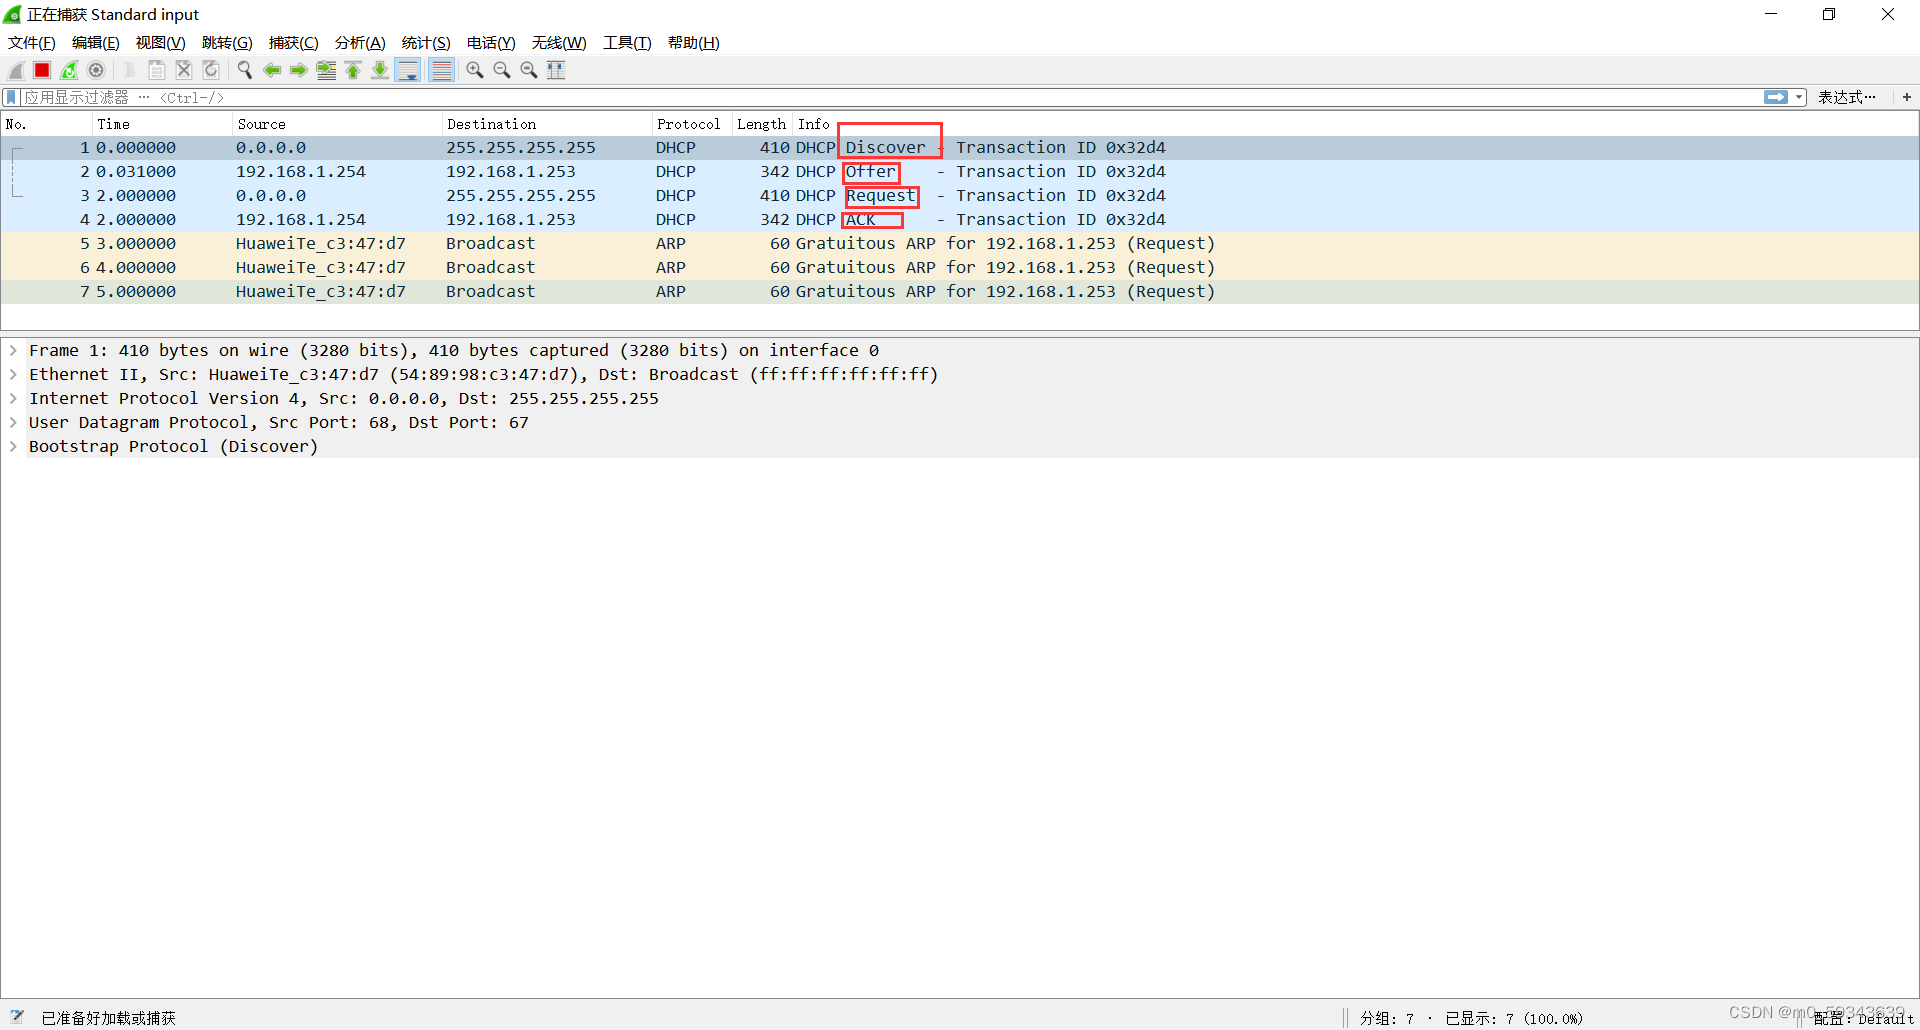The width and height of the screenshot is (1920, 1030).
Task: Restart the current capture
Action: (x=69, y=70)
